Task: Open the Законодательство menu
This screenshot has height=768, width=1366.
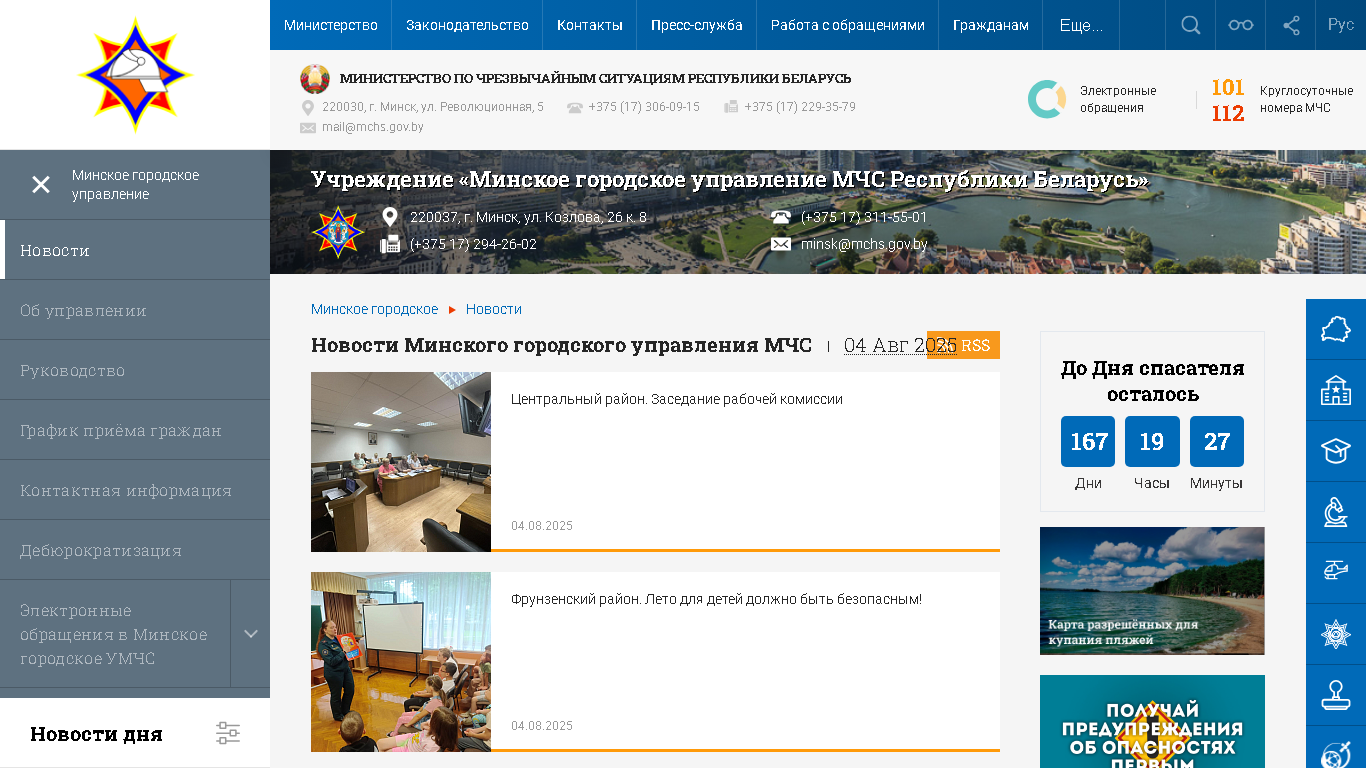Action: click(x=467, y=25)
